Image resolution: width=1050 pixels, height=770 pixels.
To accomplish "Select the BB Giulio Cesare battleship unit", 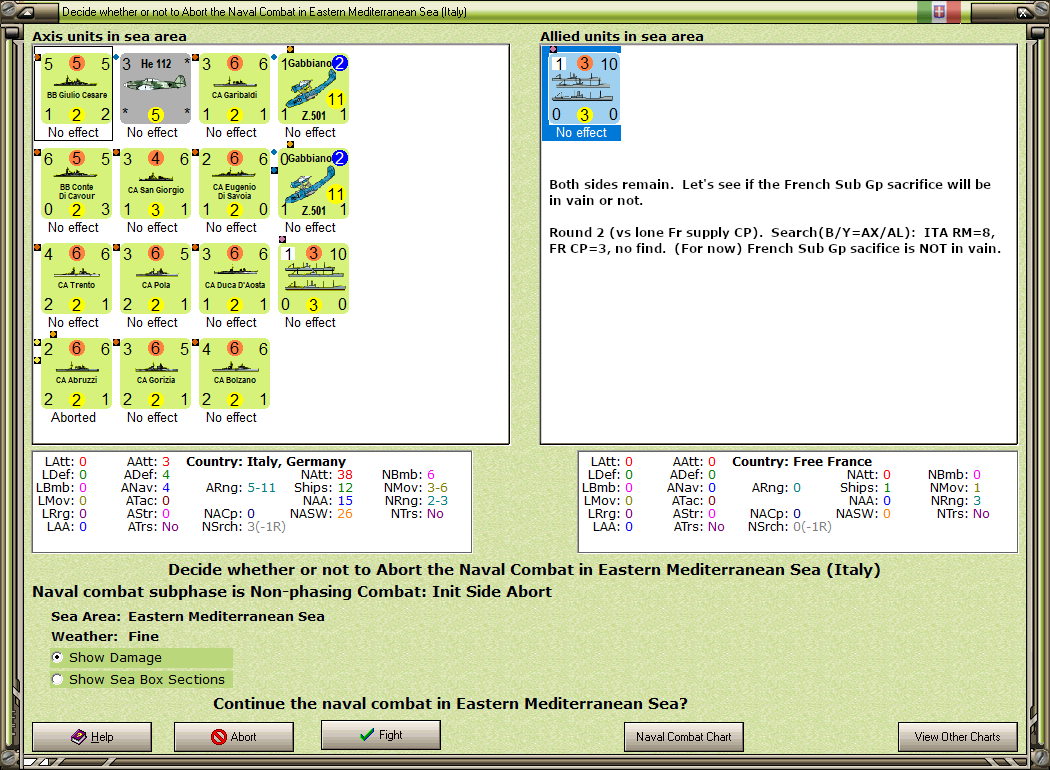I will pos(76,89).
